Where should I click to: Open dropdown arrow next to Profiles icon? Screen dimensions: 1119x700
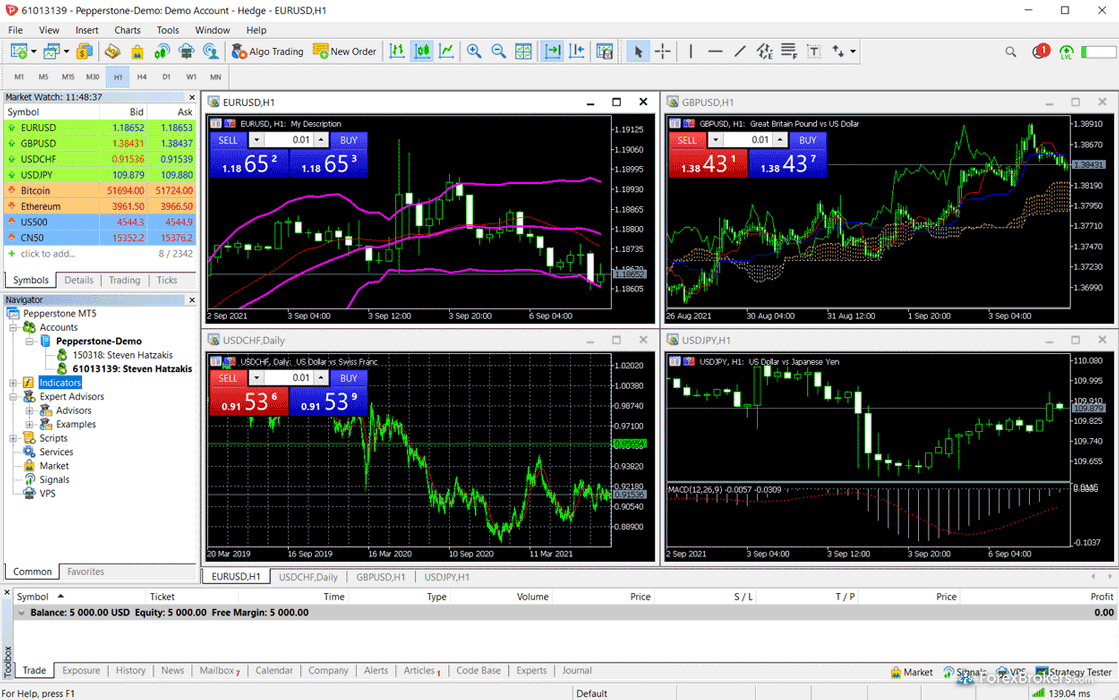coord(66,51)
